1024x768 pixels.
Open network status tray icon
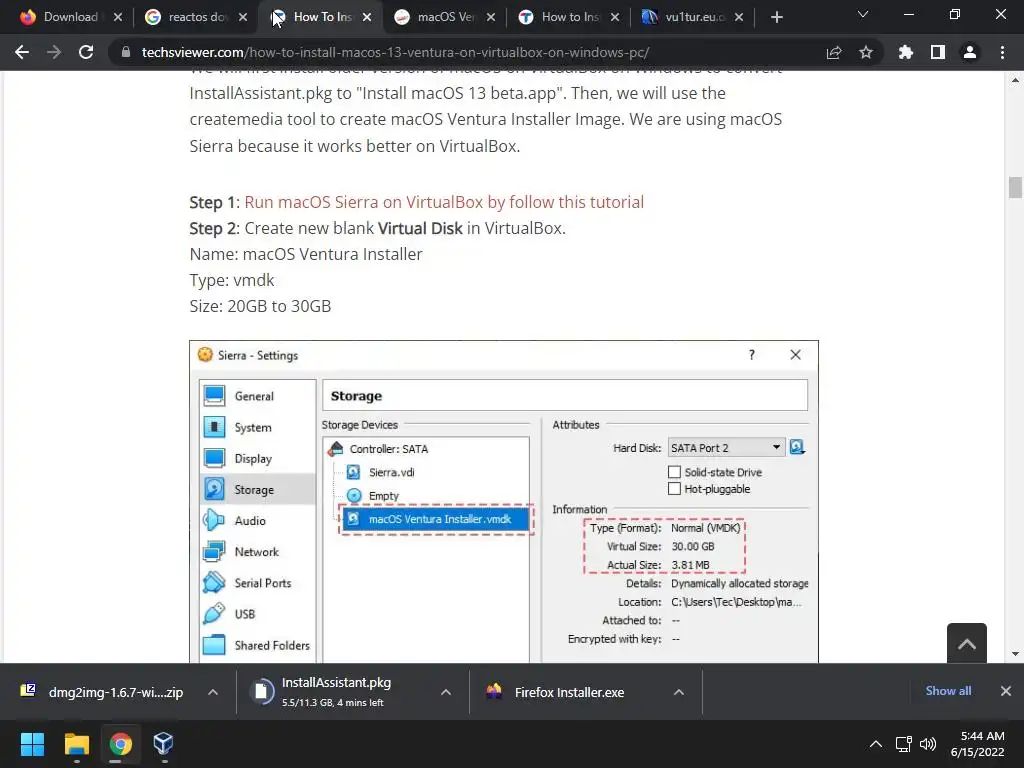pyautogui.click(x=903, y=744)
